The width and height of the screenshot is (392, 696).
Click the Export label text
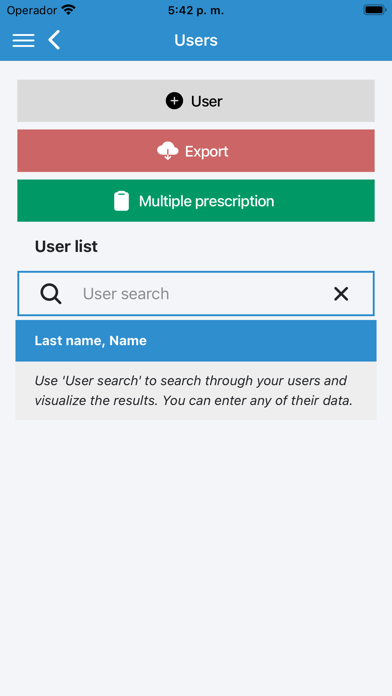click(x=207, y=151)
